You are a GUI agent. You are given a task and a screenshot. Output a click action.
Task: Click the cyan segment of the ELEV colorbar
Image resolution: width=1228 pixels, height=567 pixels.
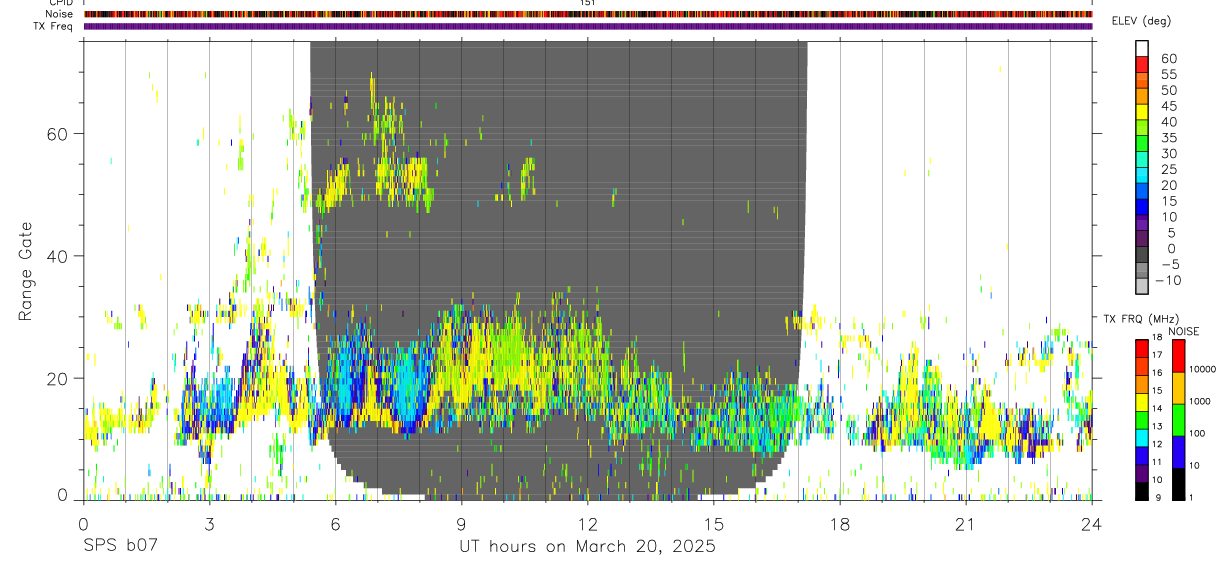(1142, 175)
